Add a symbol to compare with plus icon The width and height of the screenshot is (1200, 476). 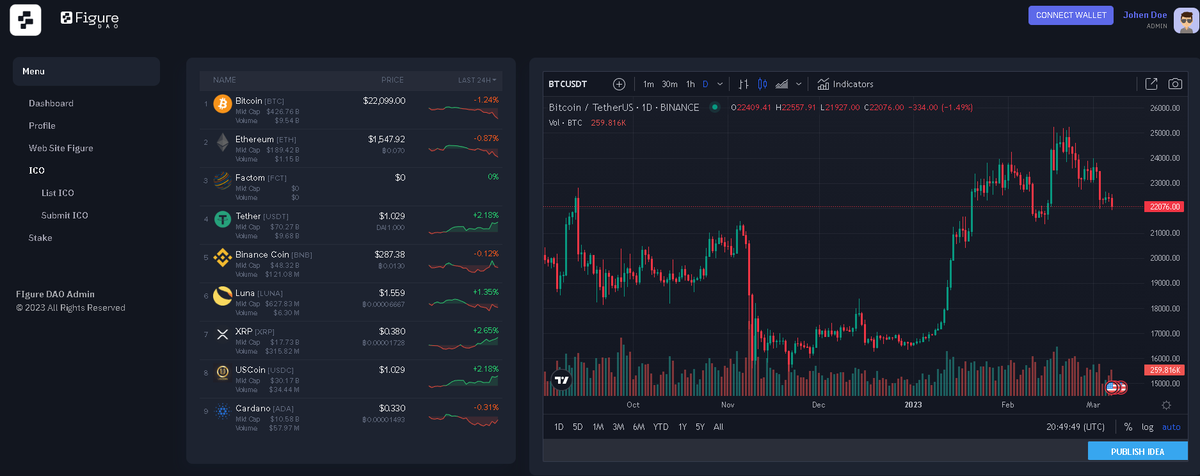click(619, 84)
